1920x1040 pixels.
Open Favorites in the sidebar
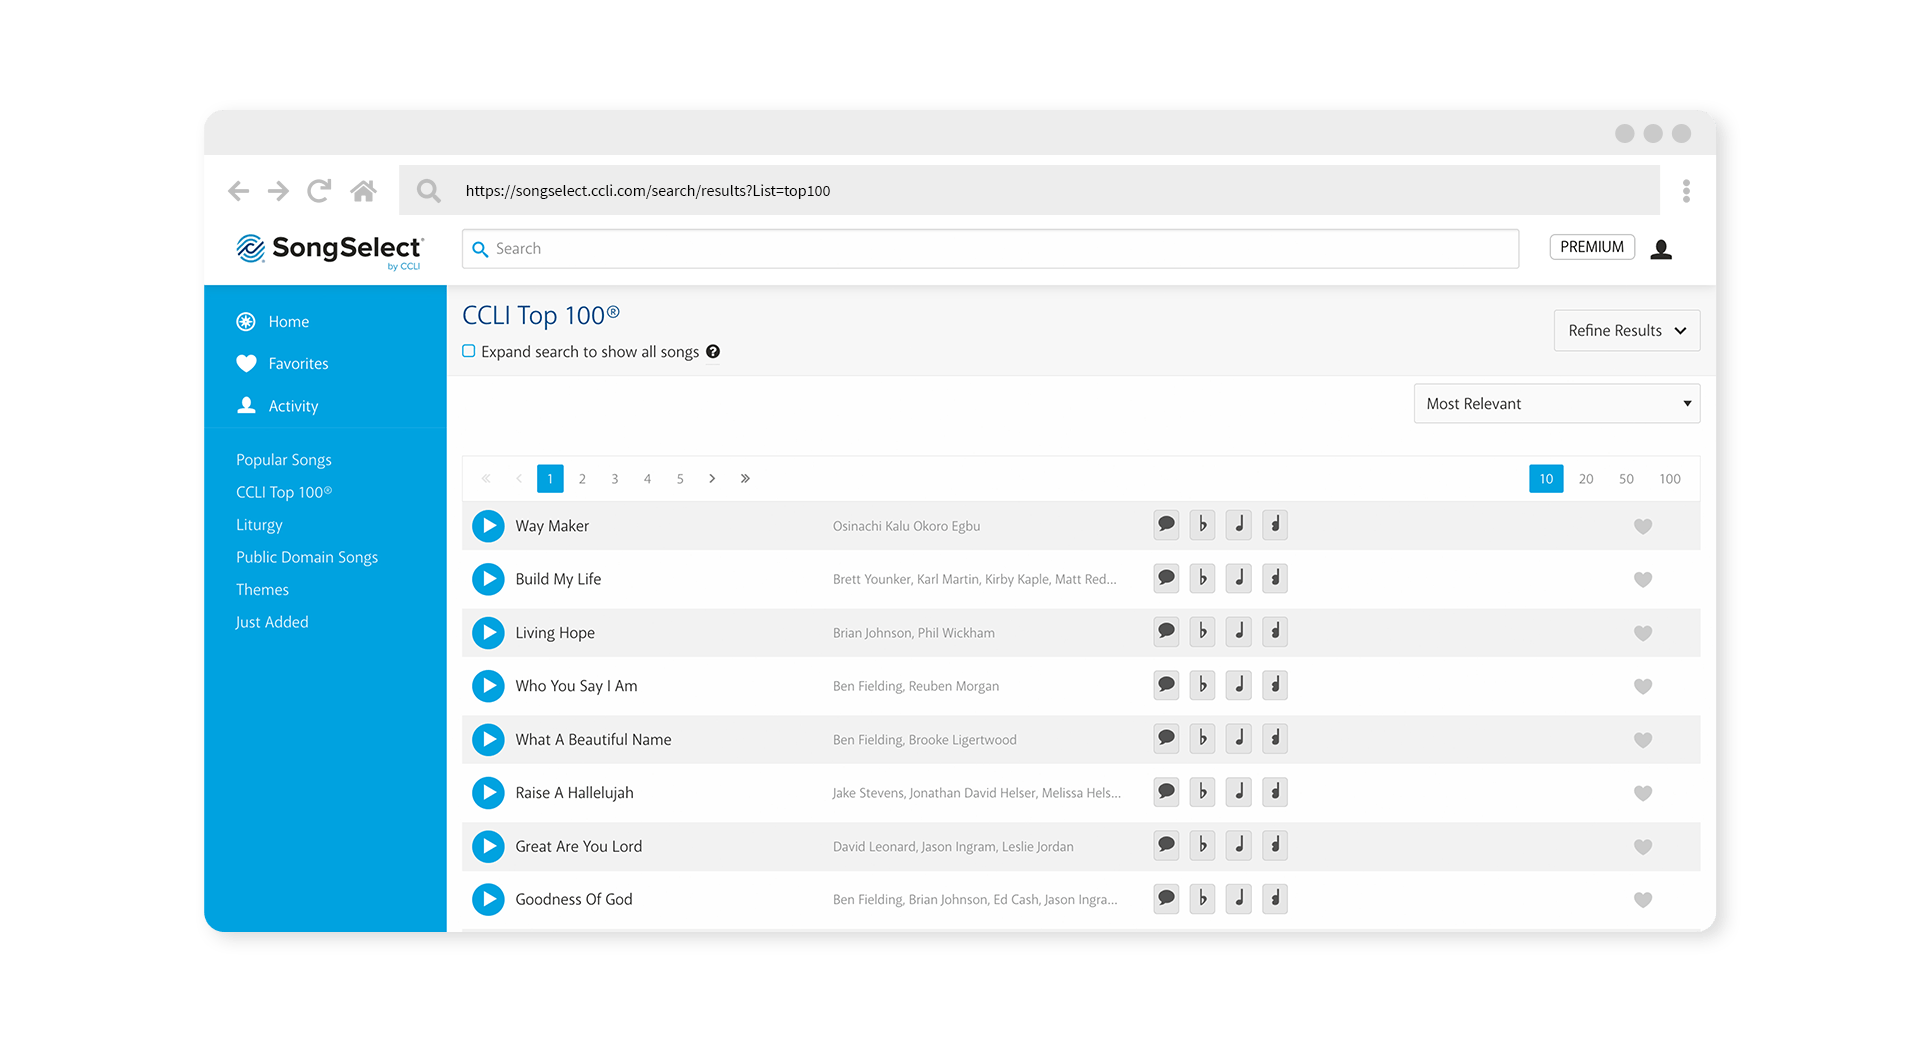[x=298, y=364]
